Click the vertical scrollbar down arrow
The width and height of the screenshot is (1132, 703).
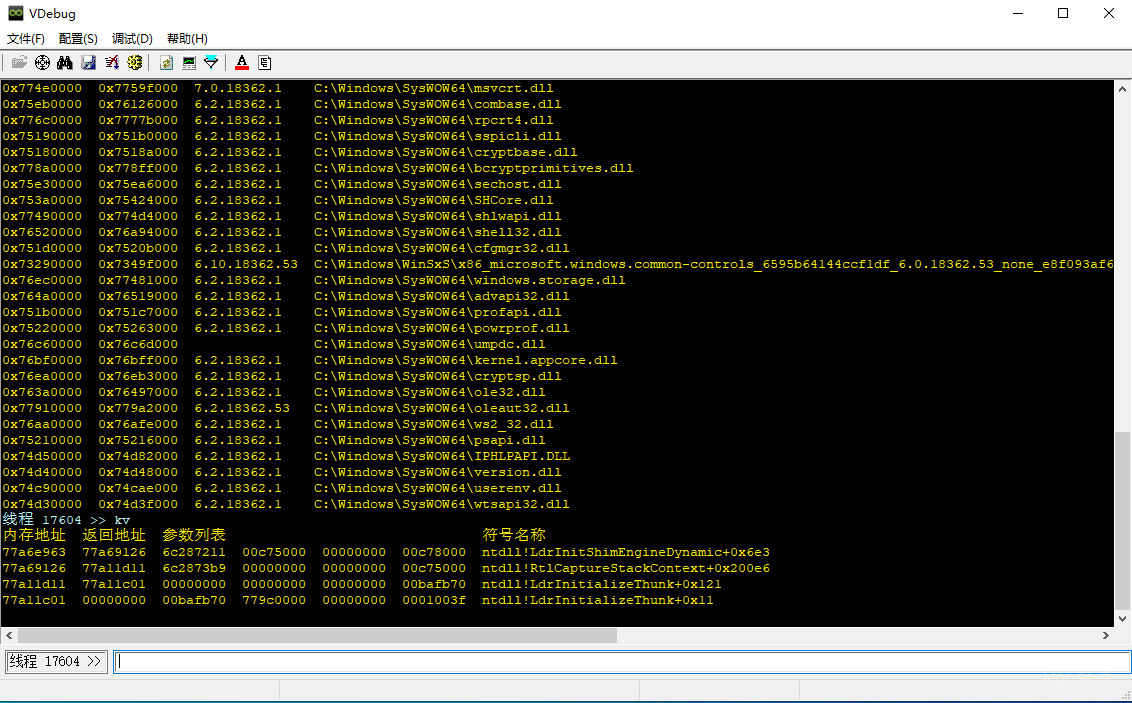[x=1123, y=619]
